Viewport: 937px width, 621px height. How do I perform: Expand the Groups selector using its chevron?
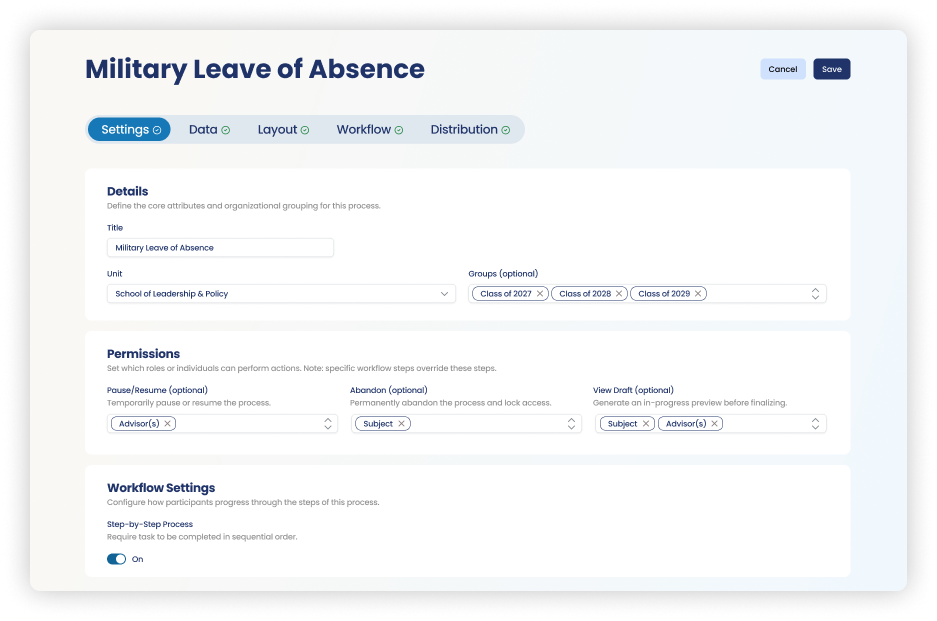pyautogui.click(x=815, y=293)
